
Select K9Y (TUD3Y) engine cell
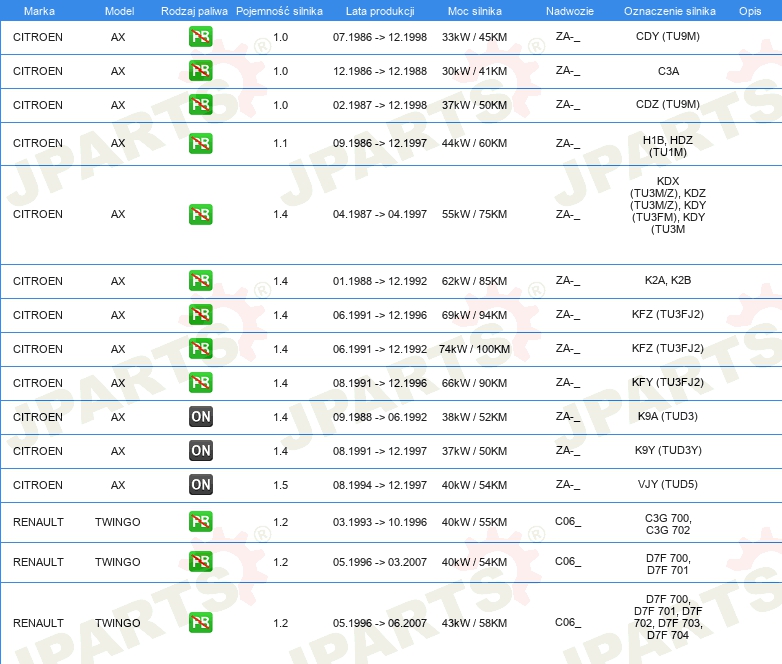click(668, 450)
